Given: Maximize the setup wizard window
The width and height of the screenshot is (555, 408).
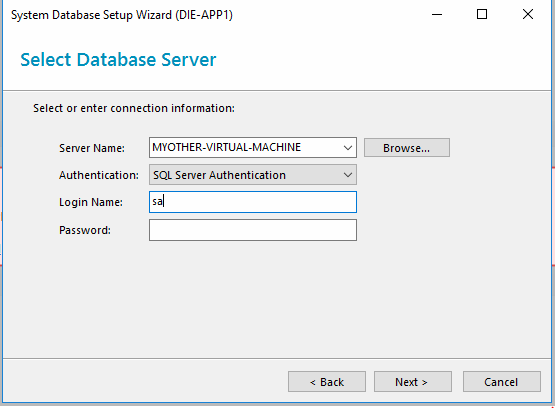Looking at the screenshot, I should coord(482,15).
